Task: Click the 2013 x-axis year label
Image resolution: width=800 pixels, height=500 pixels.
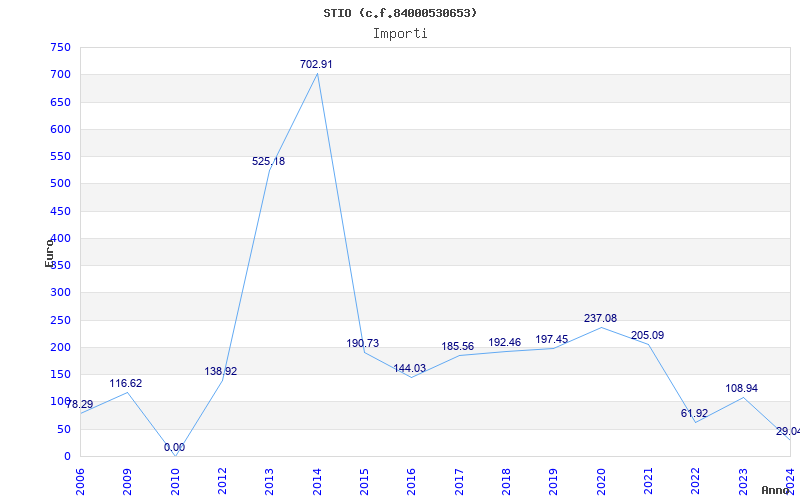Action: coord(269,482)
